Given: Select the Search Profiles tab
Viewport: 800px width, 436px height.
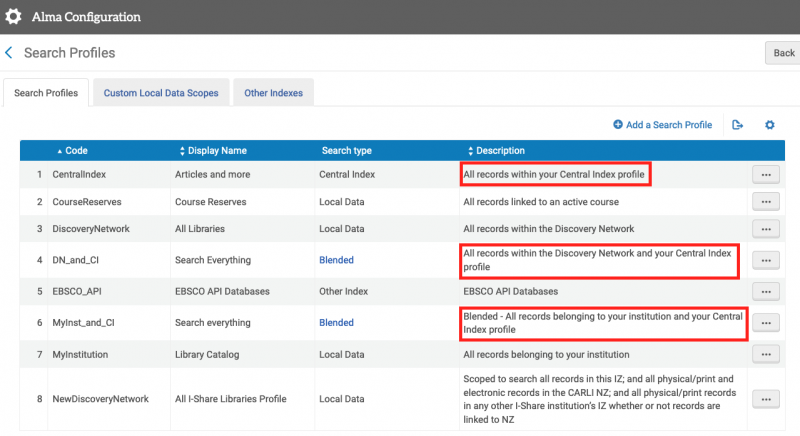Looking at the screenshot, I should 46,93.
